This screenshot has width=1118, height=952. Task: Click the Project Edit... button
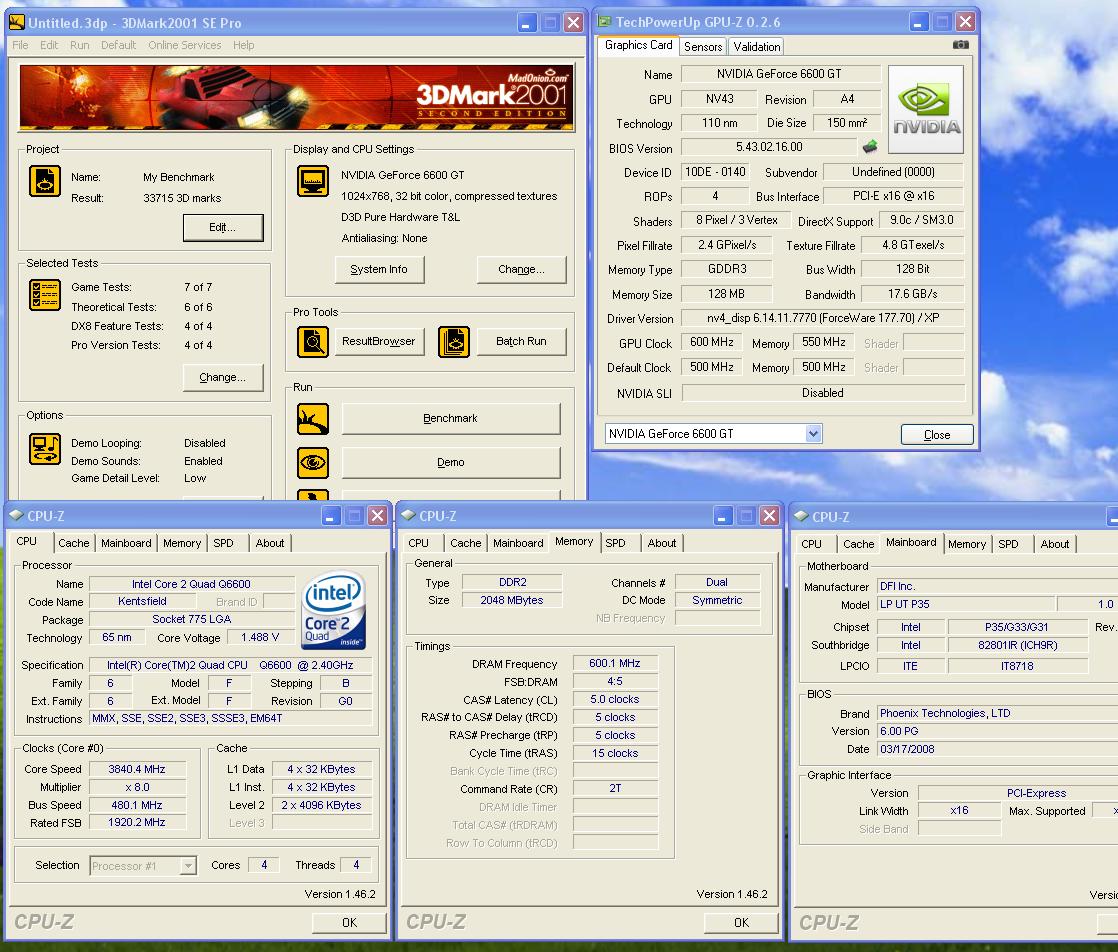[222, 227]
